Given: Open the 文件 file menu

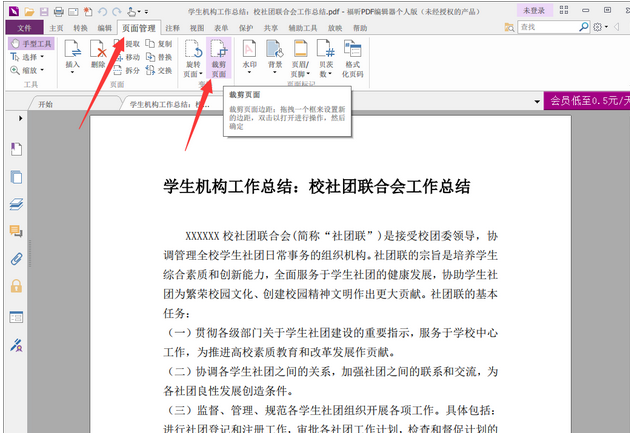Looking at the screenshot, I should click(x=25, y=28).
